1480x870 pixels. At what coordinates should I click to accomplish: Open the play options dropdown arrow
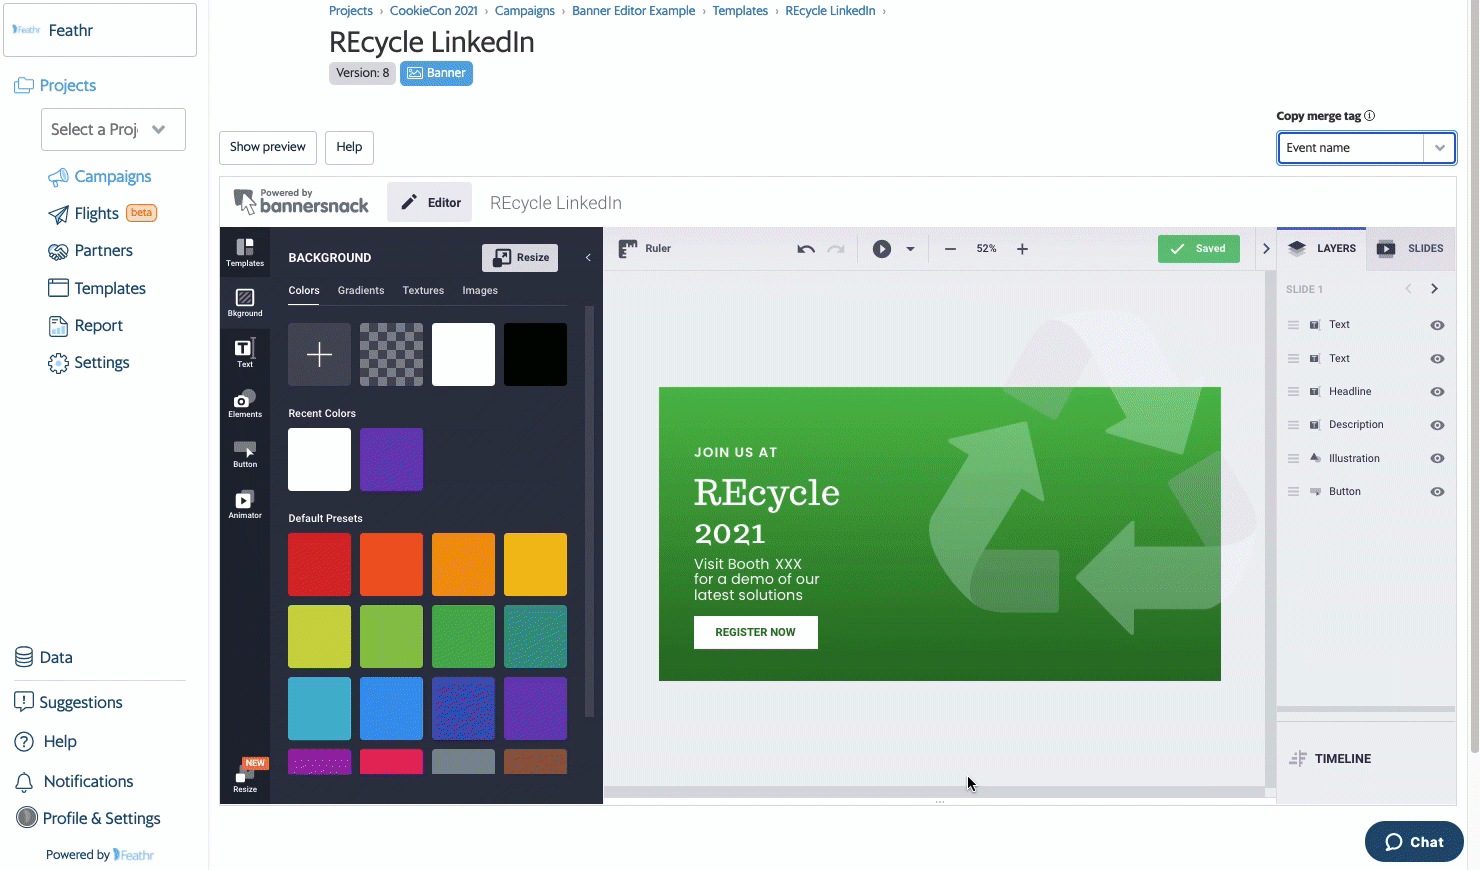pyautogui.click(x=910, y=249)
